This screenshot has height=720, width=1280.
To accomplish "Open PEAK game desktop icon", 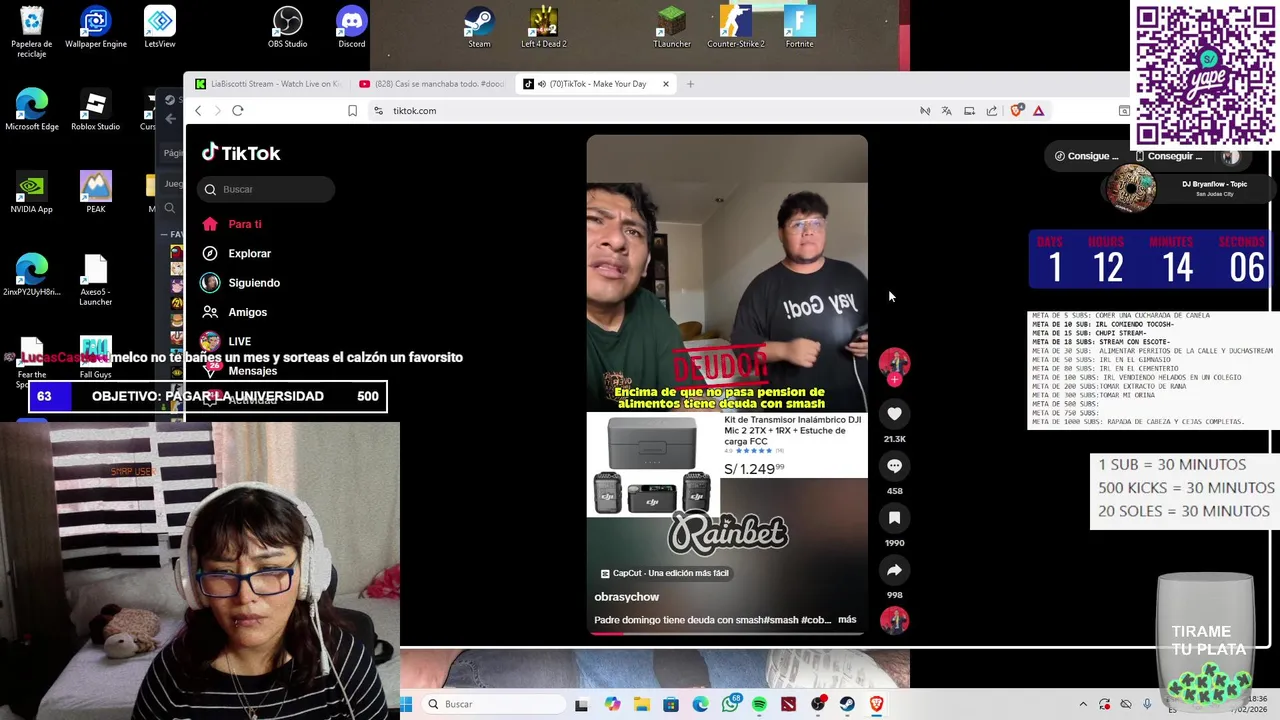I will pos(96,192).
